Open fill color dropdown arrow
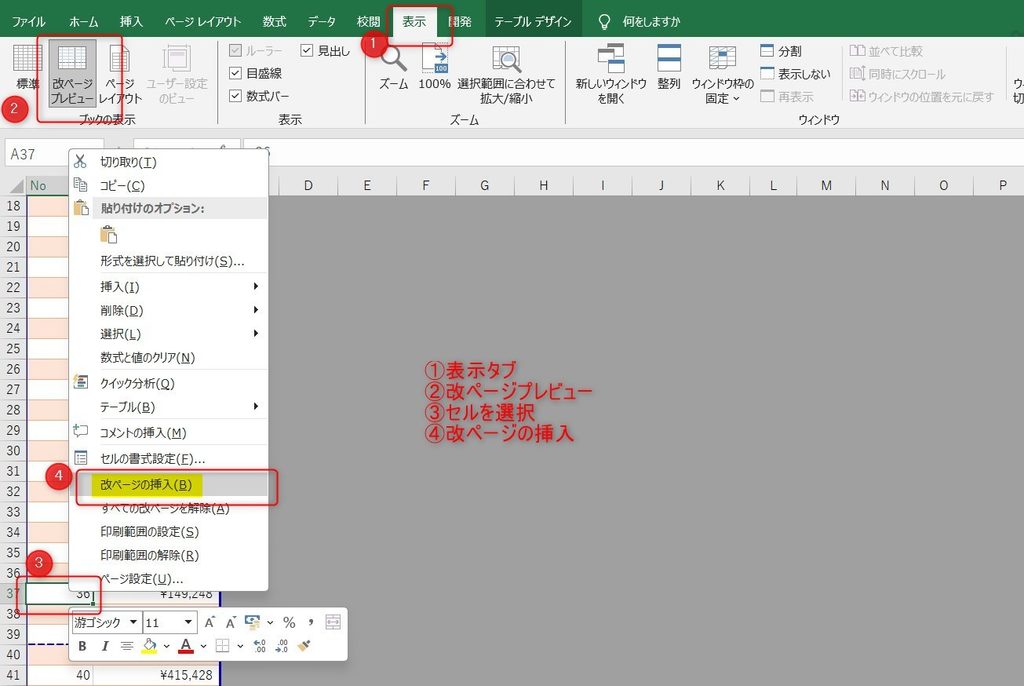The image size is (1024, 686). coord(167,646)
